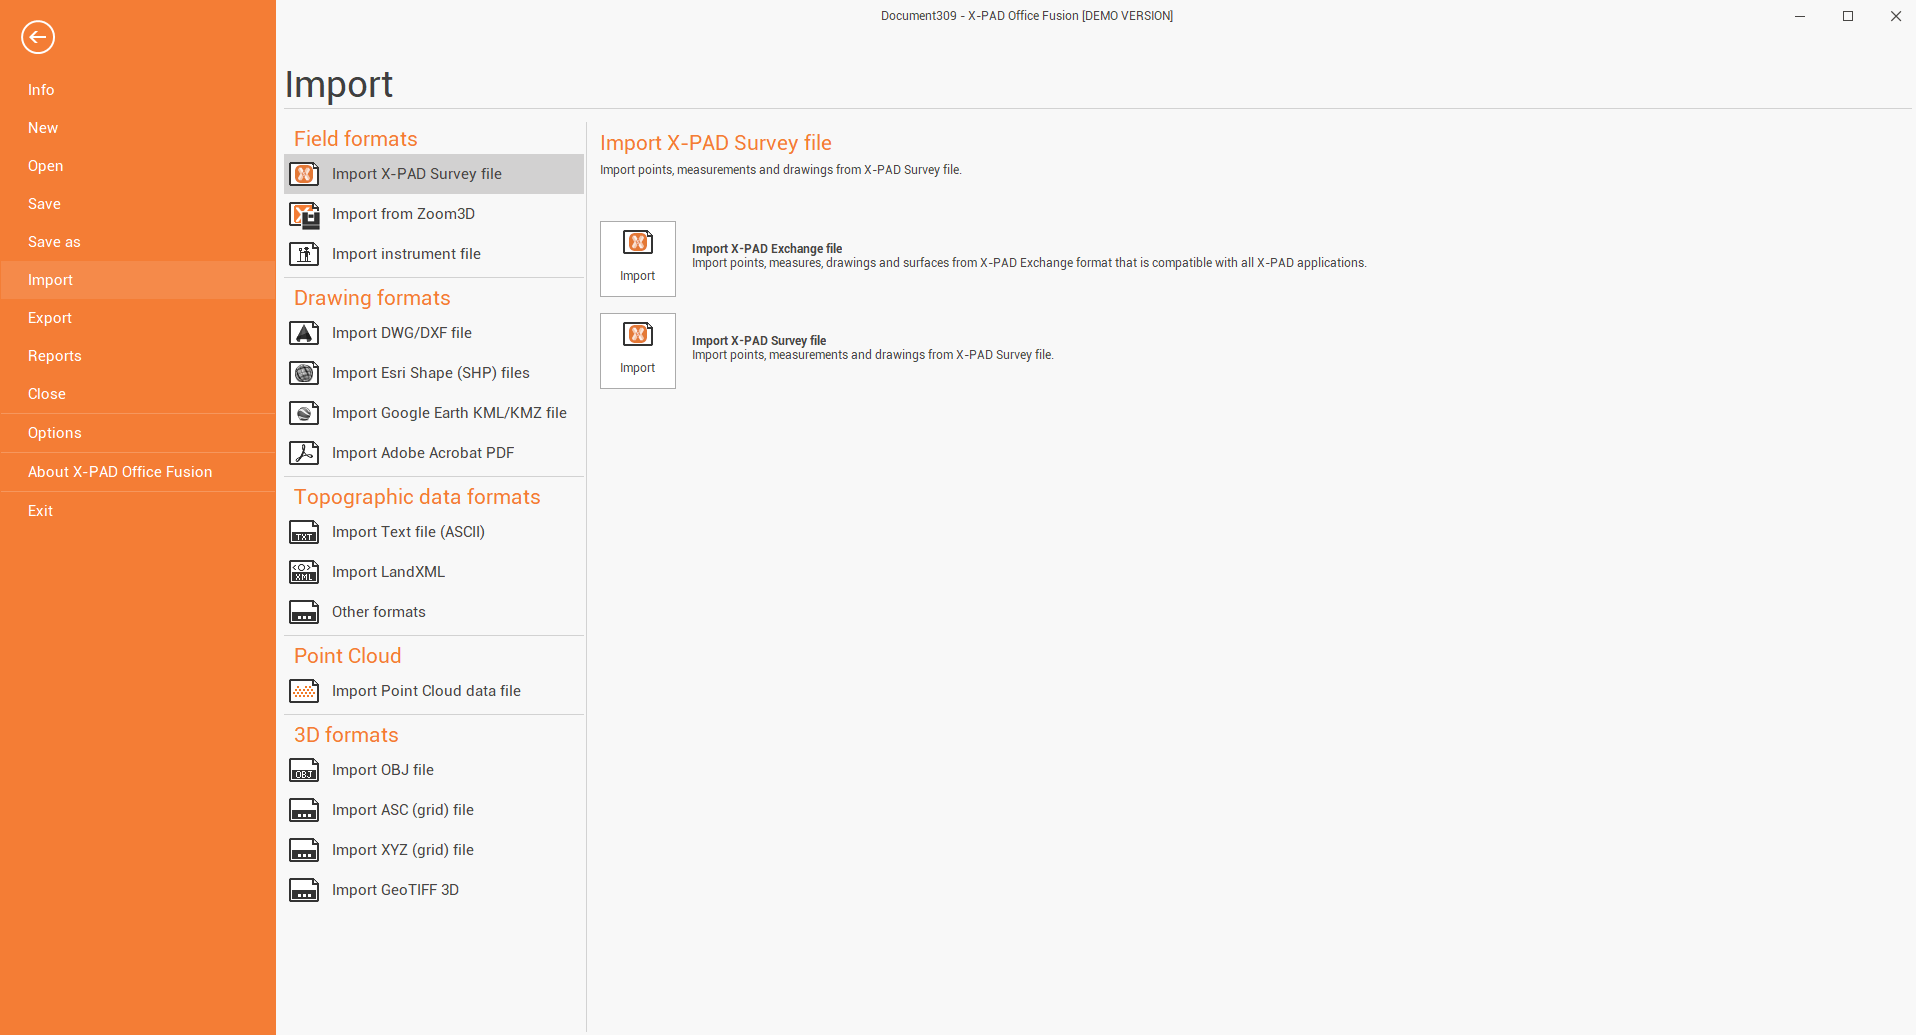The width and height of the screenshot is (1916, 1035).
Task: Click the Import from Zoom3D icon
Action: 304,214
